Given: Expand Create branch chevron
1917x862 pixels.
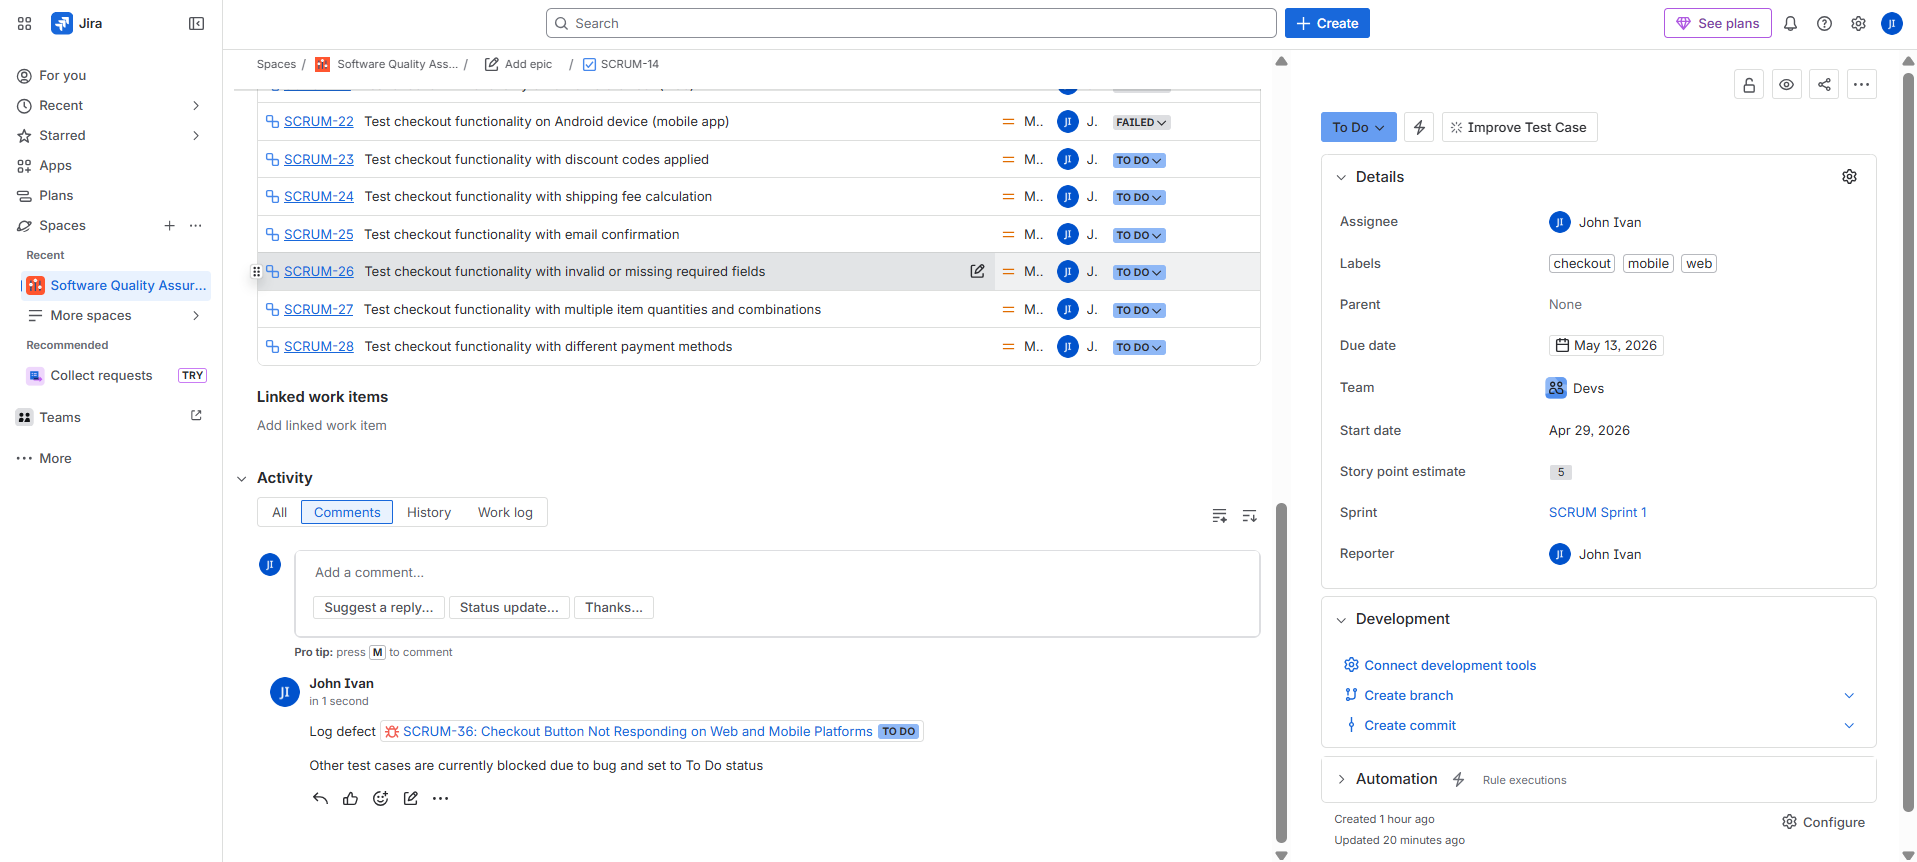Looking at the screenshot, I should pos(1849,696).
